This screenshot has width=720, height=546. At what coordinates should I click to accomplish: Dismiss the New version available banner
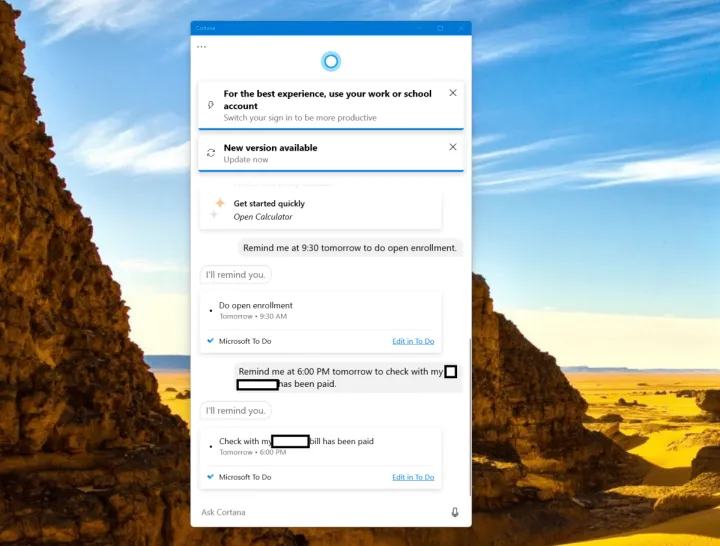(453, 147)
